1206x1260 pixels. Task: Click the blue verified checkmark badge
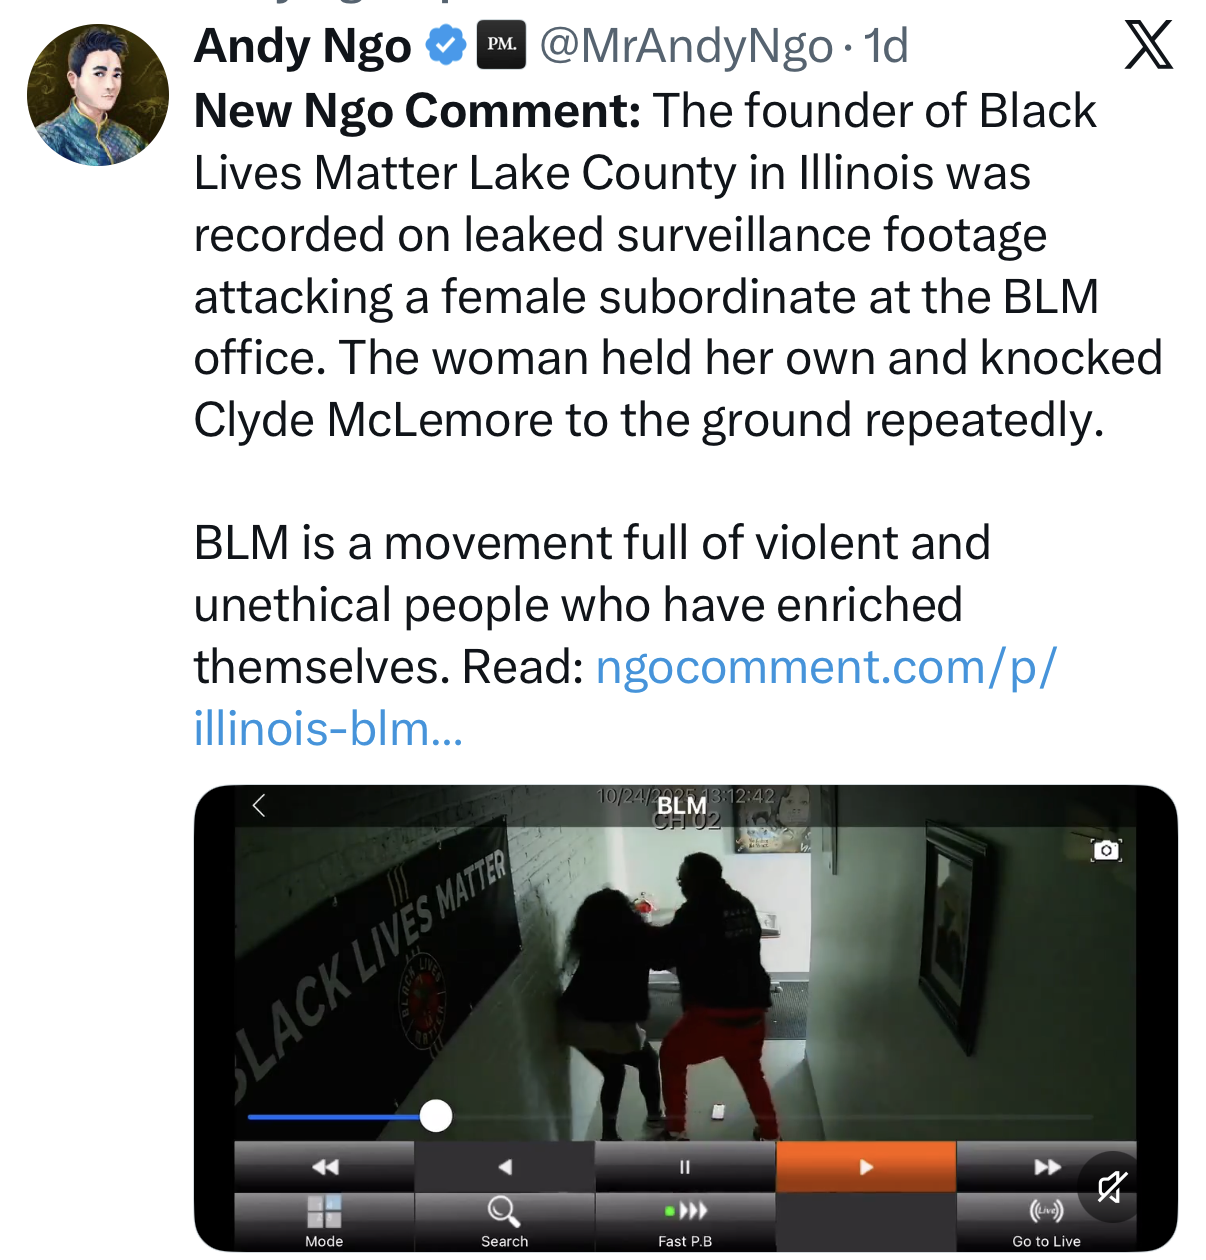(446, 46)
